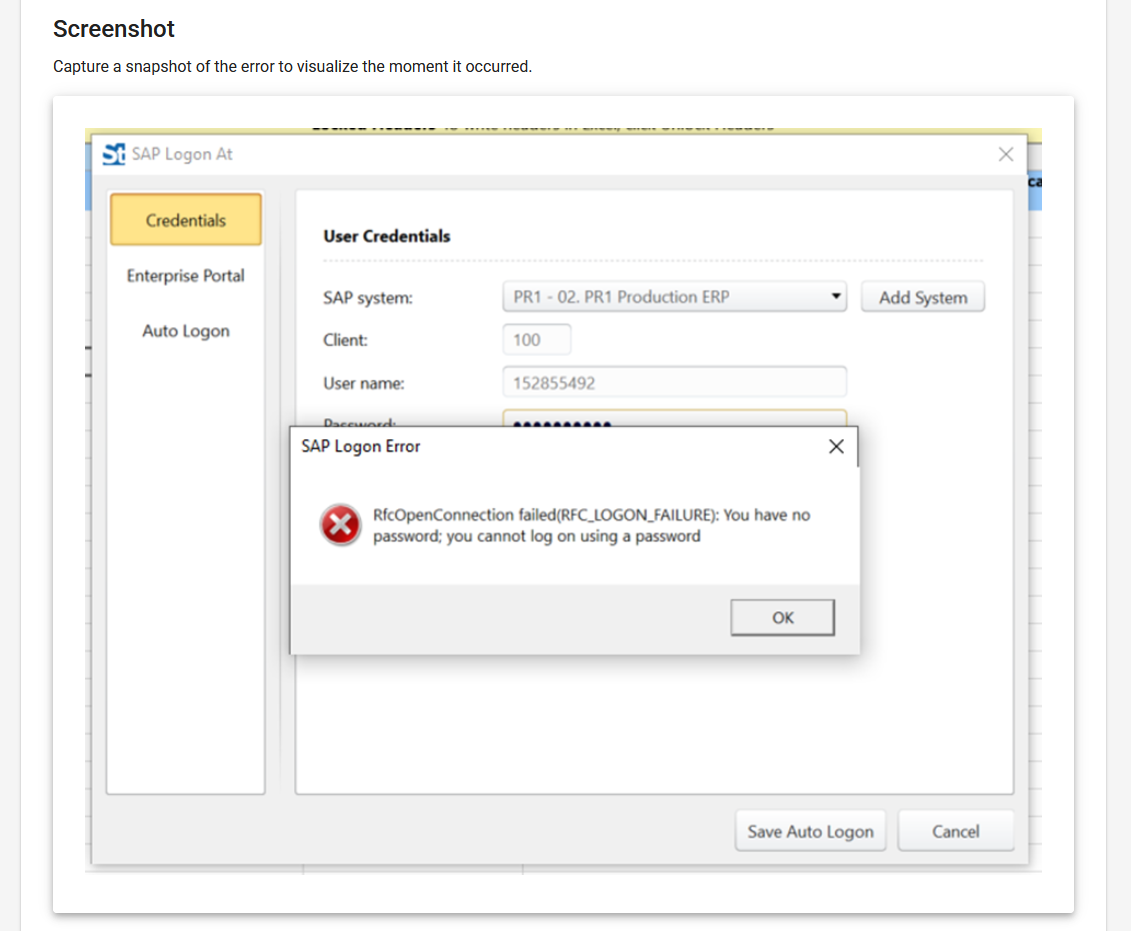
Task: Click the Save Auto Logon button
Action: 810,831
